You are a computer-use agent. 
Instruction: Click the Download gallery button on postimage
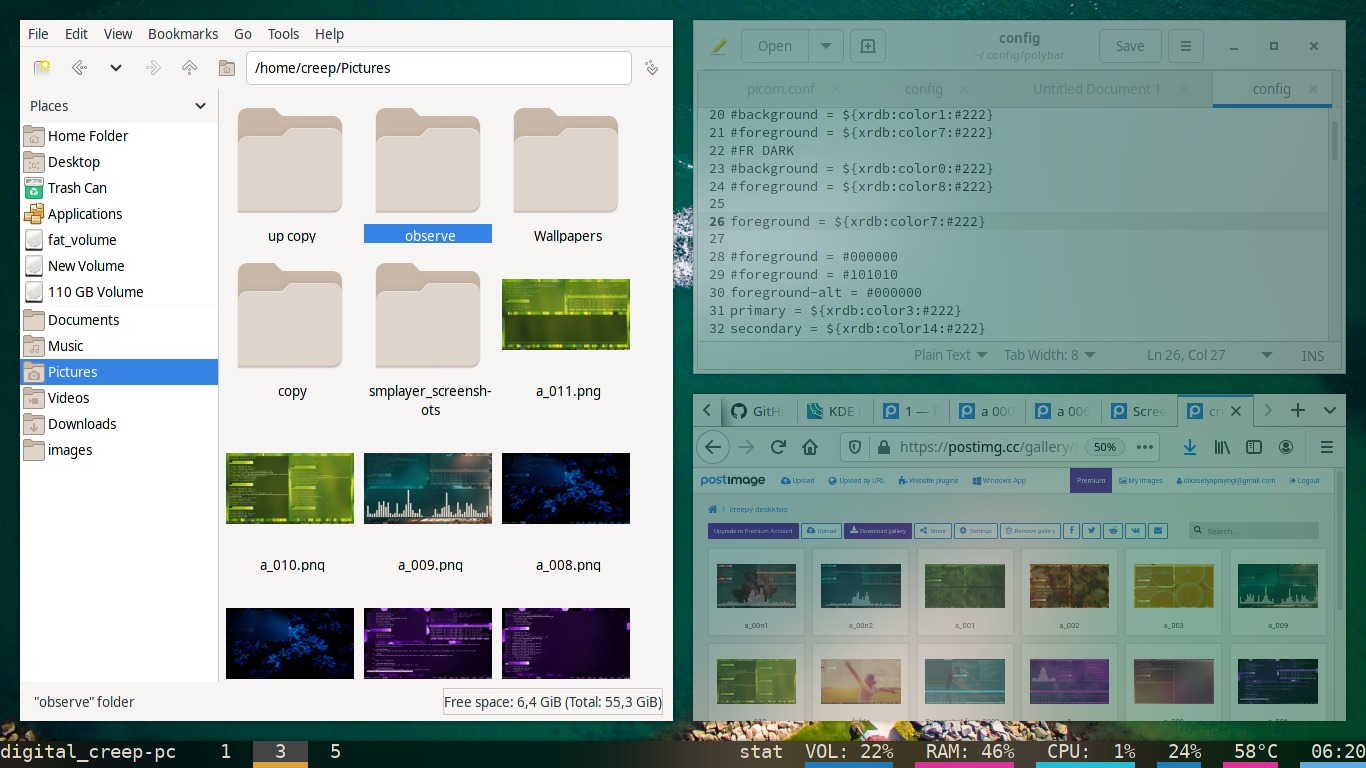877,531
